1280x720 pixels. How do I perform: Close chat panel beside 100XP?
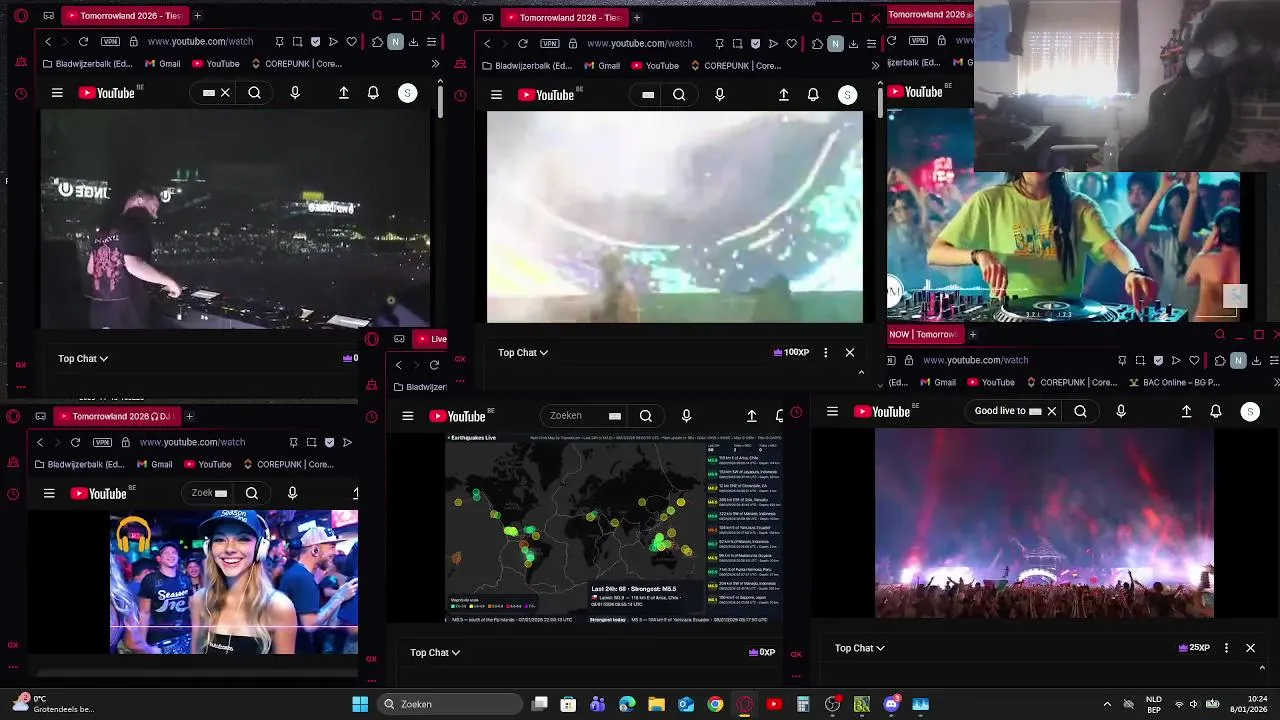pyautogui.click(x=850, y=352)
